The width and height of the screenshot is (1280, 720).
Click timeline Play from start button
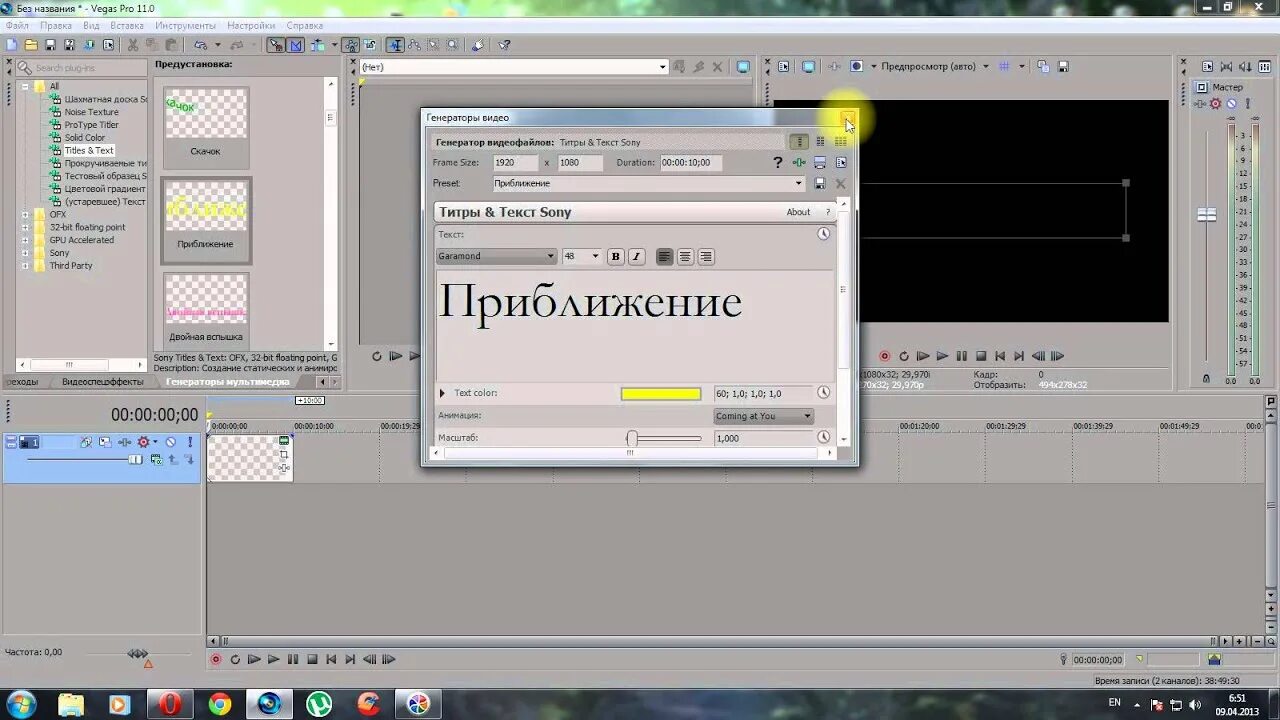click(x=254, y=659)
